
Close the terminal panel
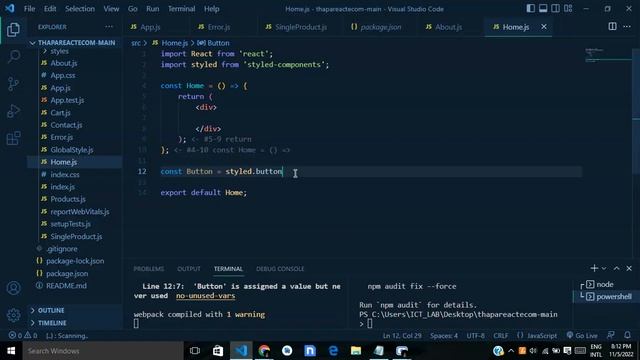[629, 268]
